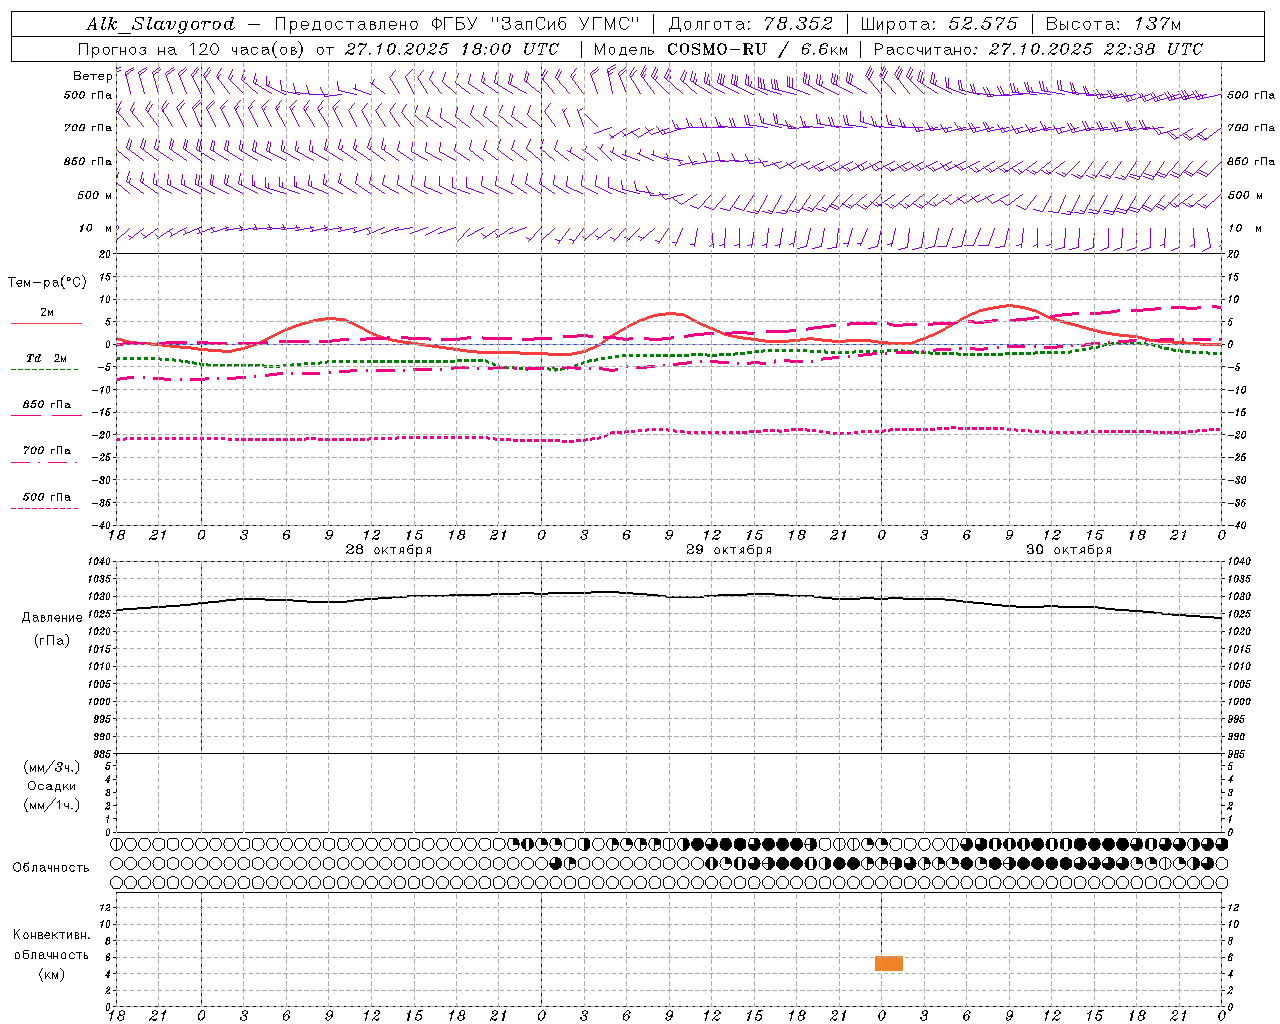Viewport: 1280px width, 1024px height.
Task: Click the 2м temperature legend entry
Action: click(x=47, y=312)
